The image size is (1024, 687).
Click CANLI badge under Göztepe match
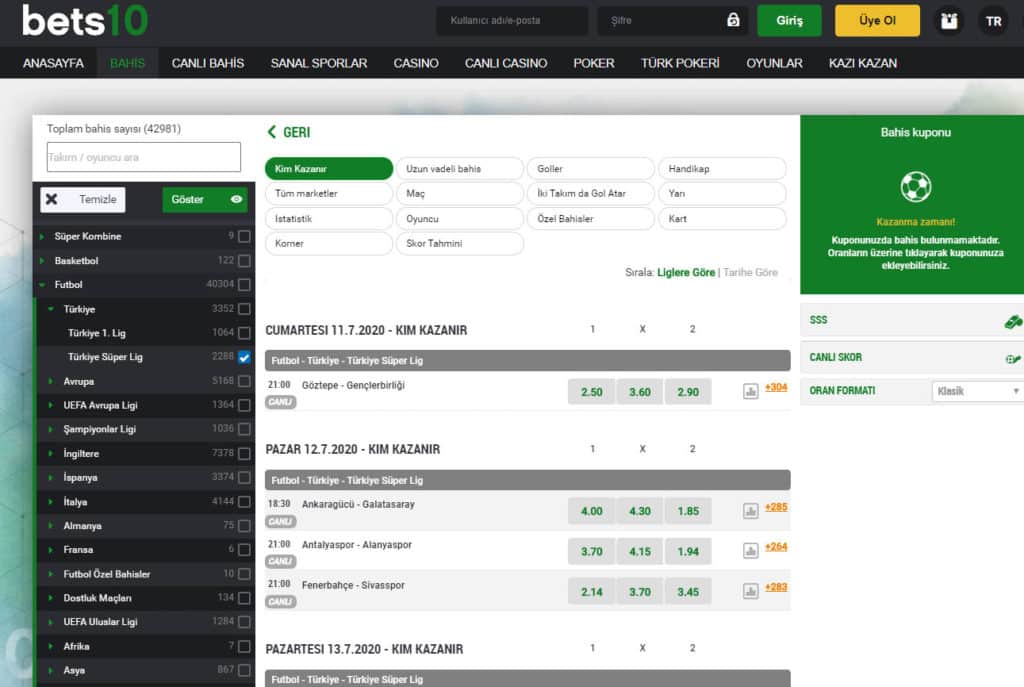click(281, 402)
